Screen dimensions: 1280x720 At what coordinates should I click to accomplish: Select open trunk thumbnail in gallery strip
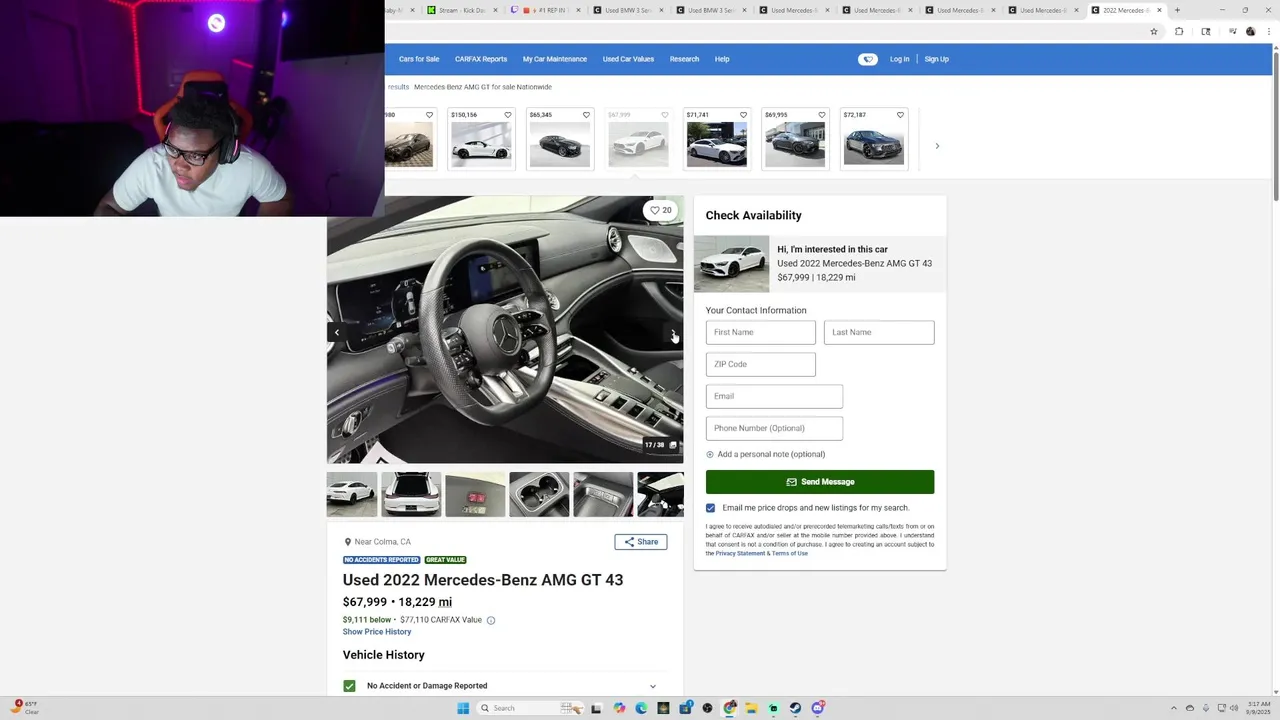tap(411, 494)
